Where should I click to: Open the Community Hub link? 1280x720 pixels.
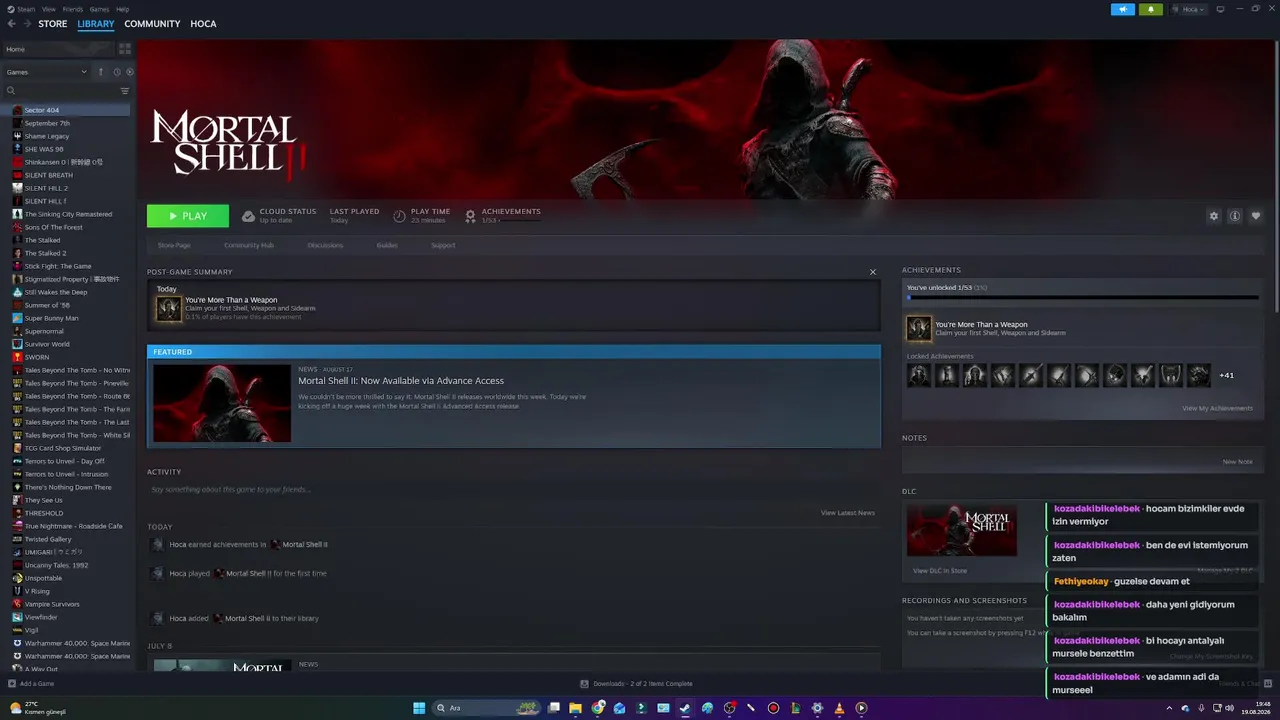pos(249,245)
